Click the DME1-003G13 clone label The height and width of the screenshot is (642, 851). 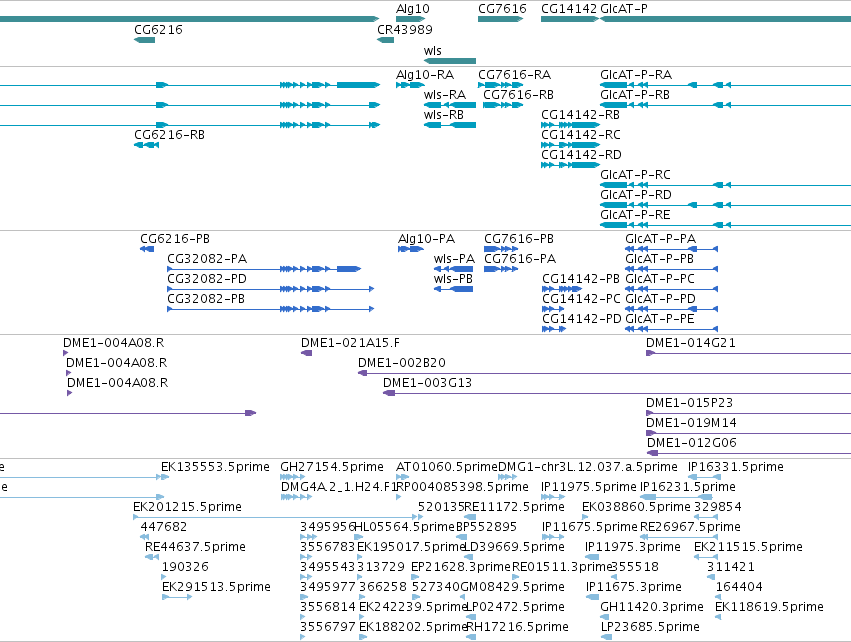[x=428, y=383]
